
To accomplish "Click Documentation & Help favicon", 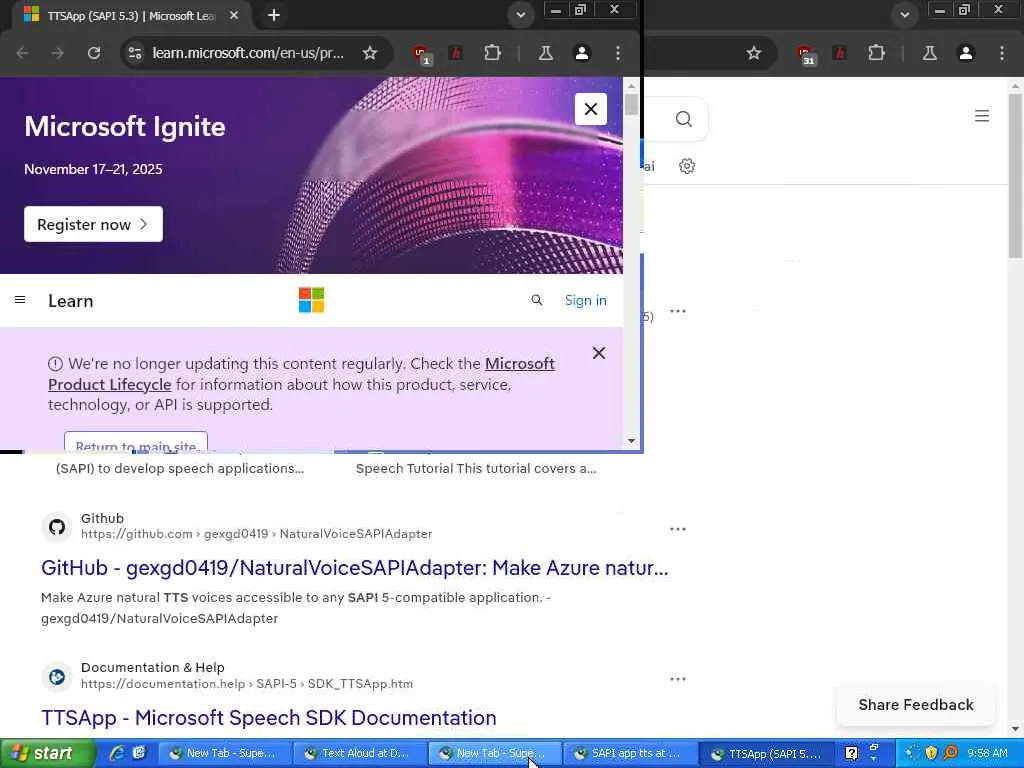I will coord(57,677).
